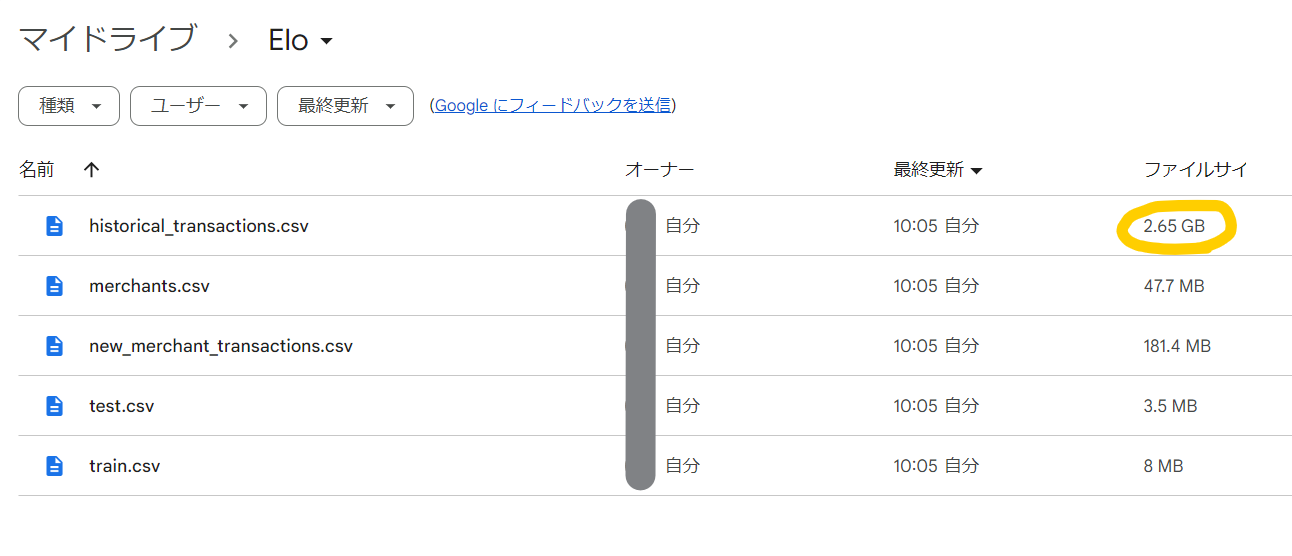1292x556 pixels.
Task: Sort files by 名前 column header
Action: (37, 170)
